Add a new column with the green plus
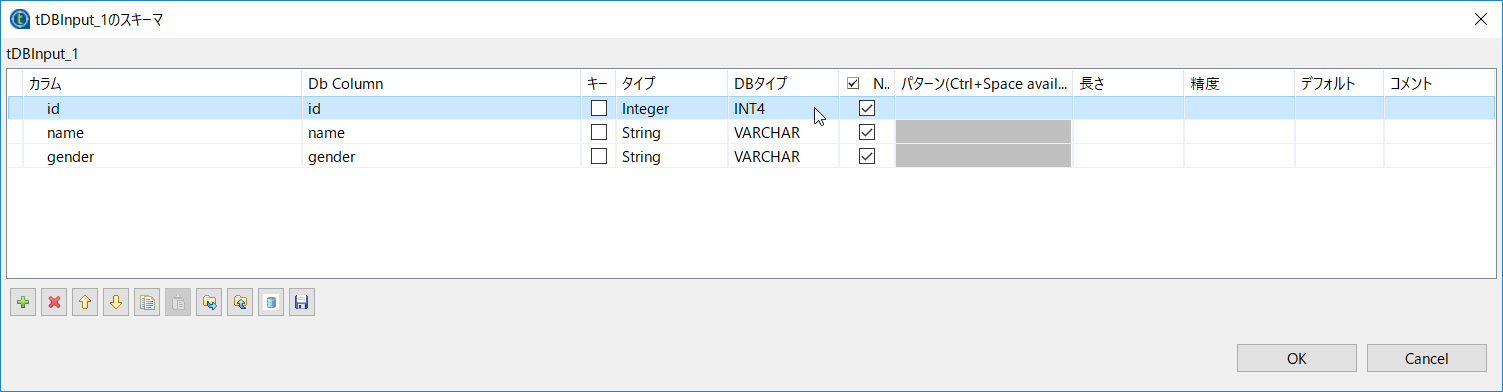The height and width of the screenshot is (392, 1503). pos(23,302)
